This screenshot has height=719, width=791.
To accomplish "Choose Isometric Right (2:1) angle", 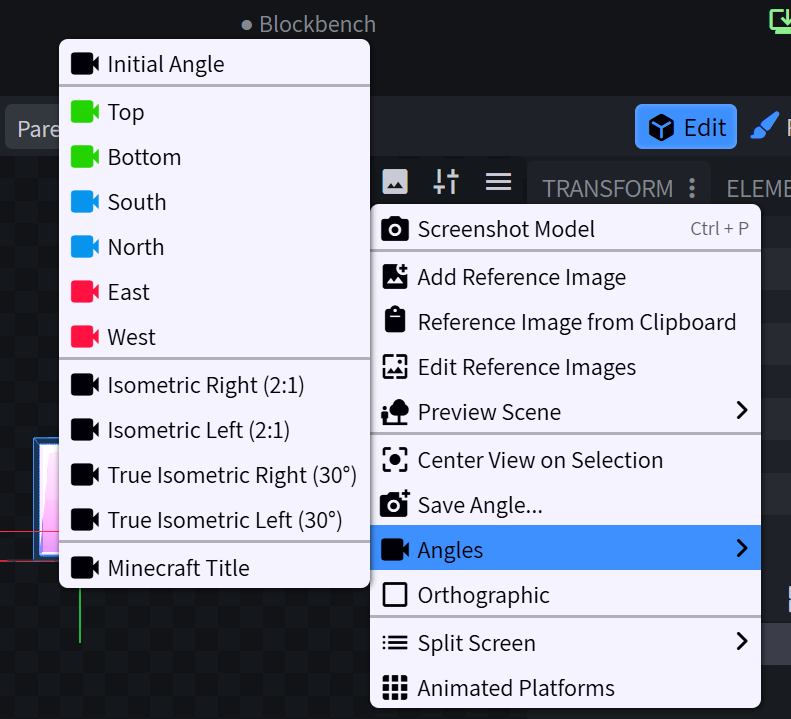I will tap(205, 385).
